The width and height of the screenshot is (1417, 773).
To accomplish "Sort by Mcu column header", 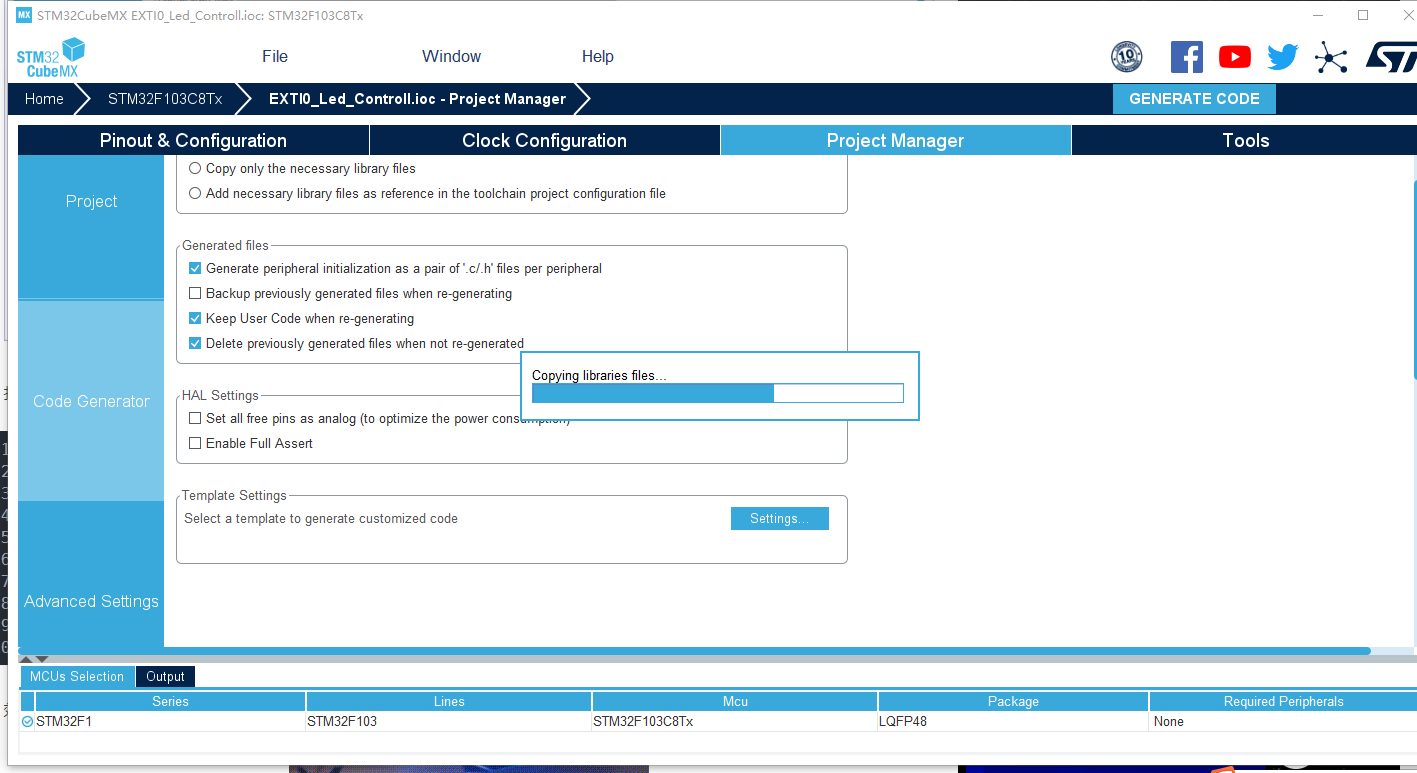I will coord(735,701).
